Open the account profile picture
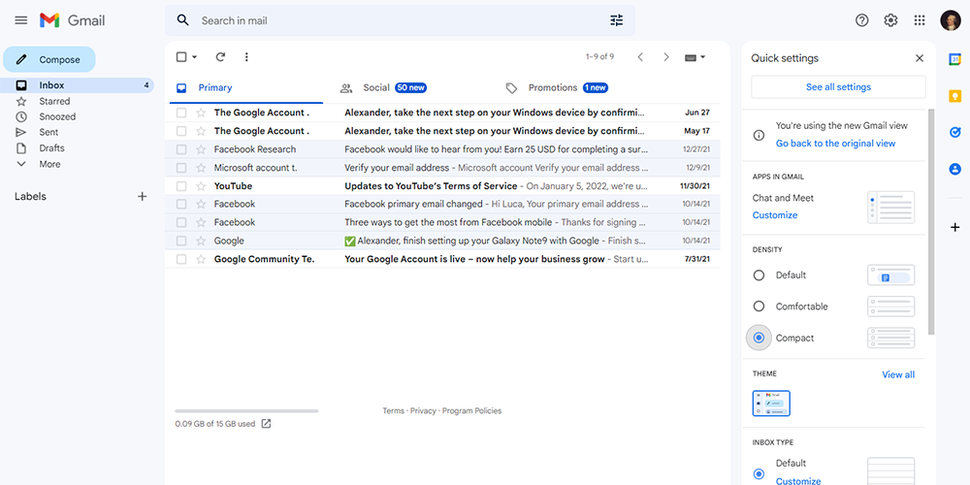970x485 pixels. [950, 20]
